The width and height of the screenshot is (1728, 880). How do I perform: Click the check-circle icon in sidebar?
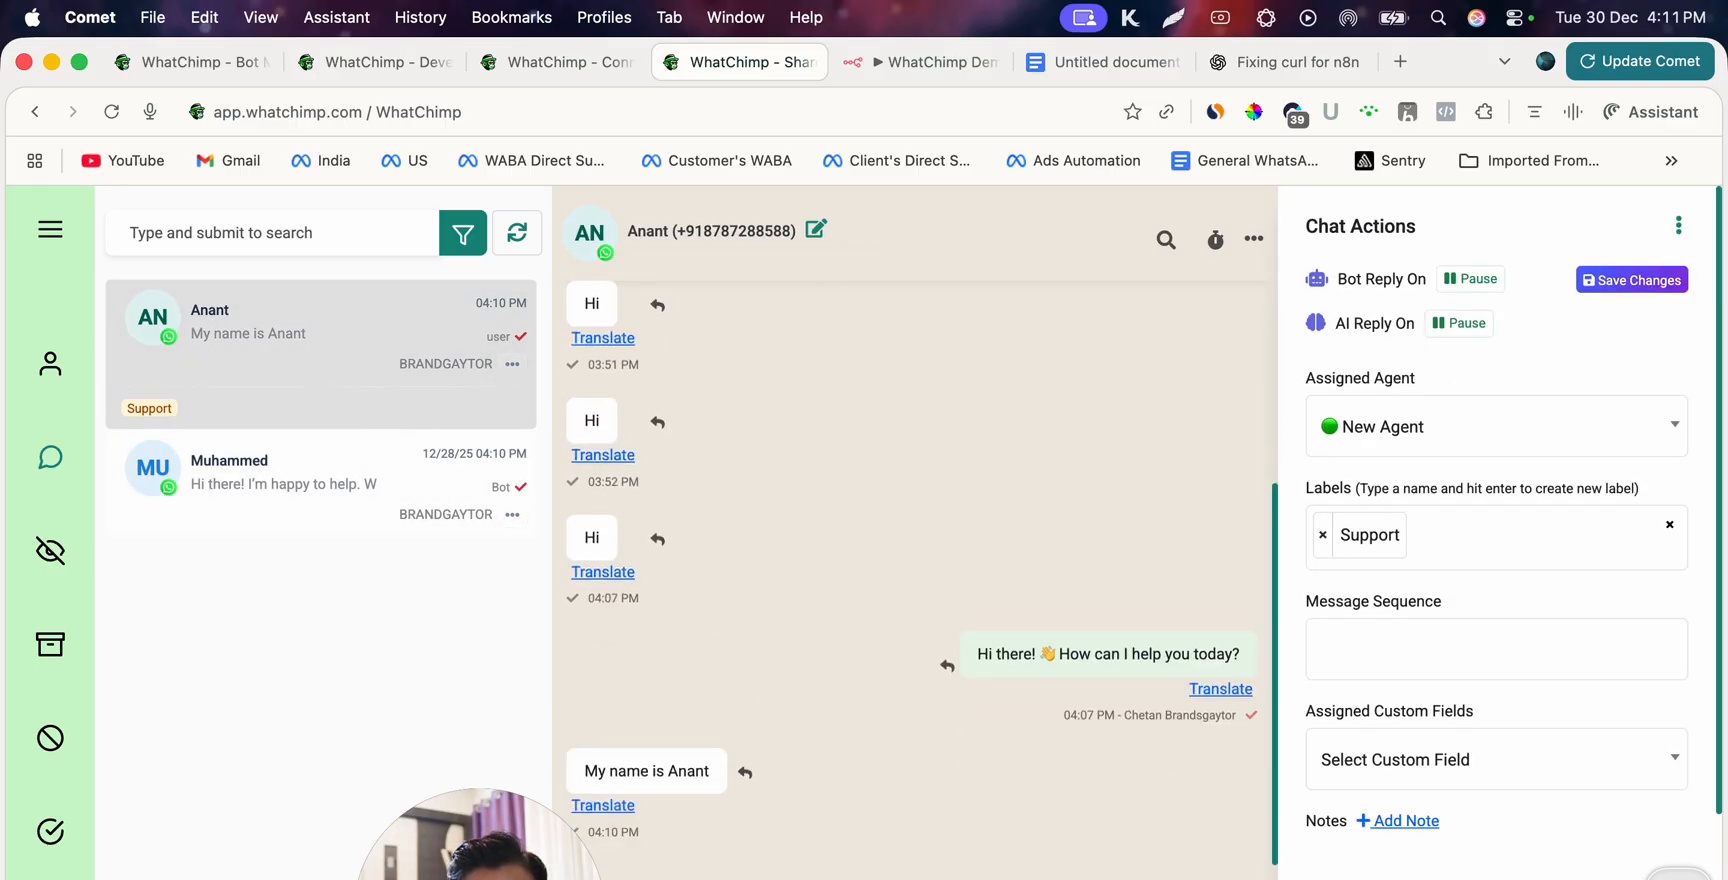click(x=50, y=831)
